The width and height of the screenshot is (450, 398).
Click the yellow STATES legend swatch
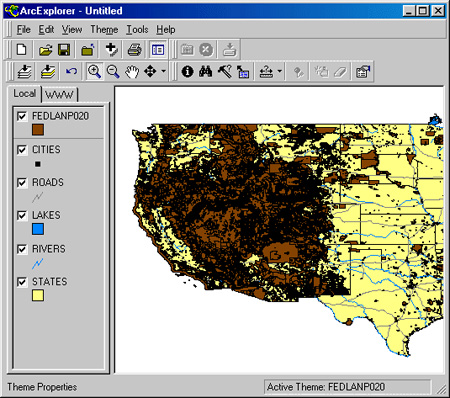[x=38, y=295]
